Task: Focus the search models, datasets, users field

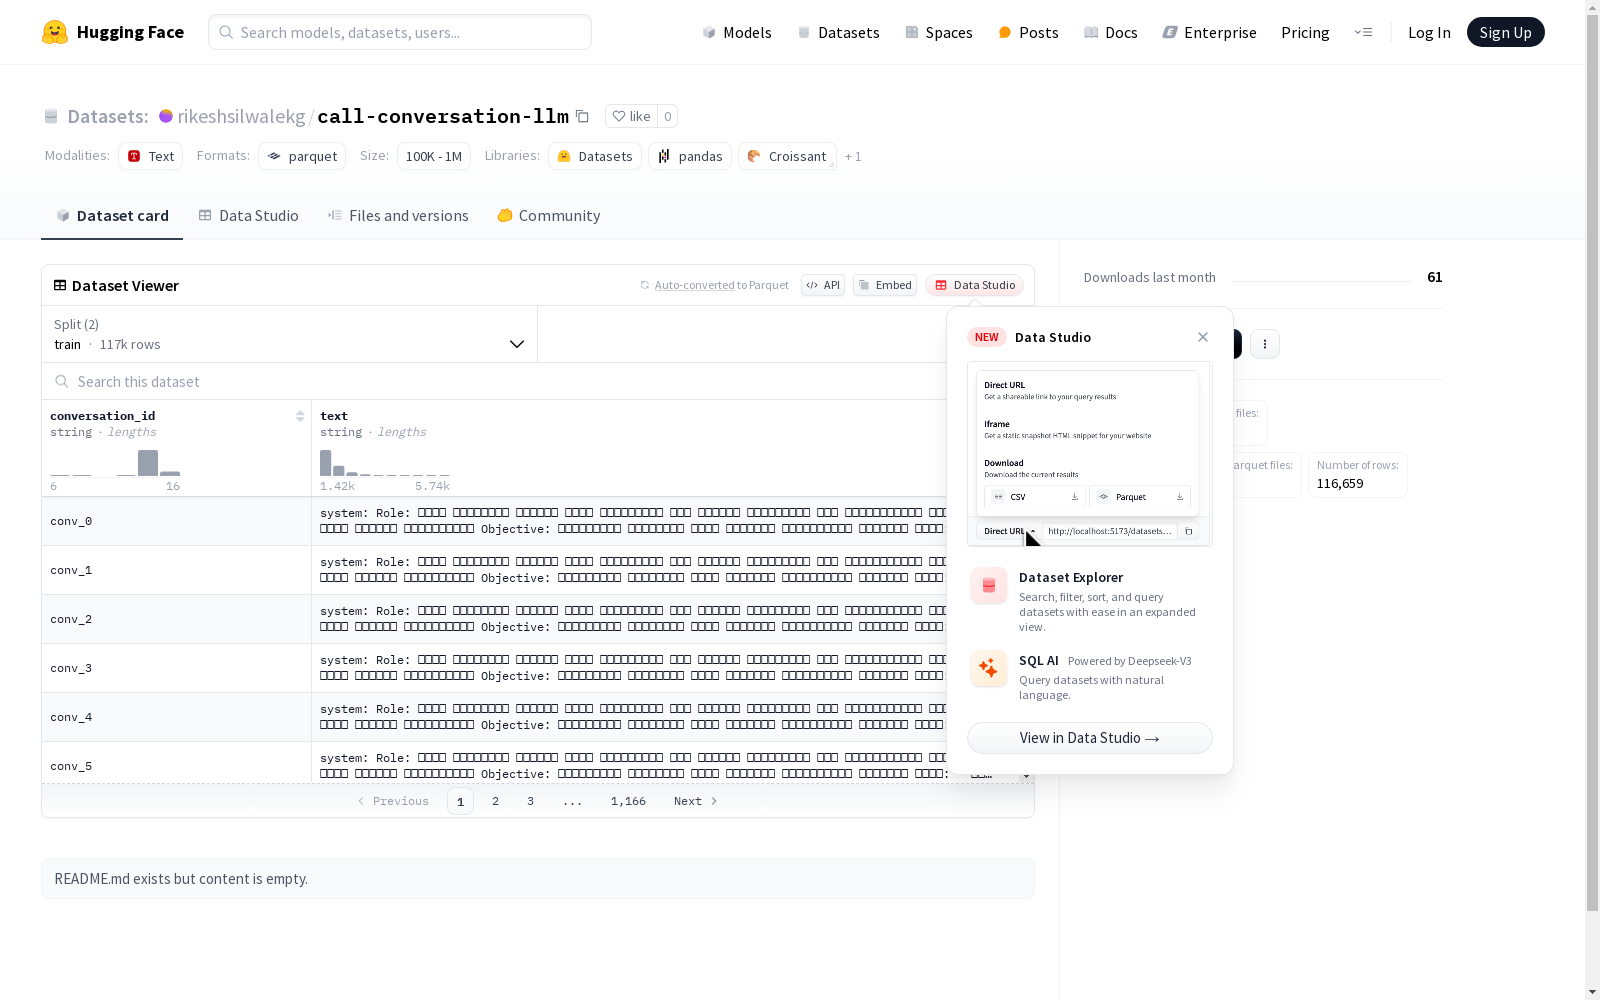Action: (x=400, y=32)
